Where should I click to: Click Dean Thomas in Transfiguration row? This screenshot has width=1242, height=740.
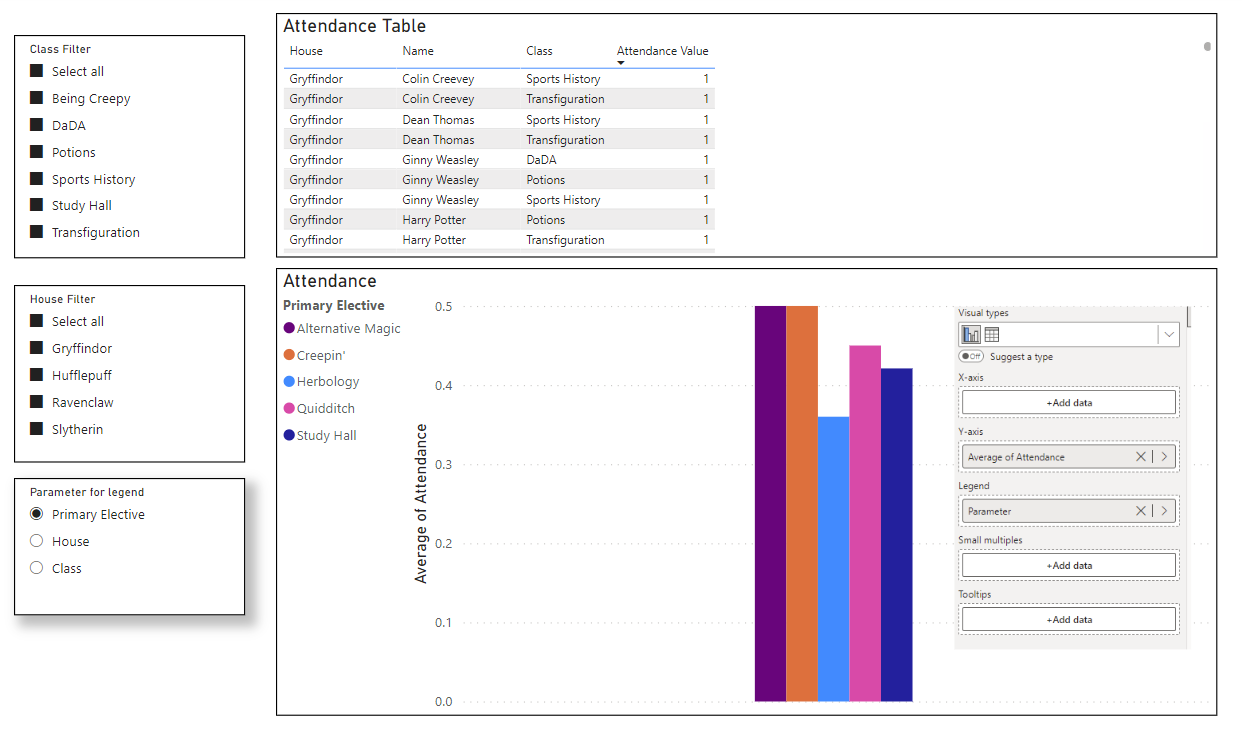click(x=438, y=140)
